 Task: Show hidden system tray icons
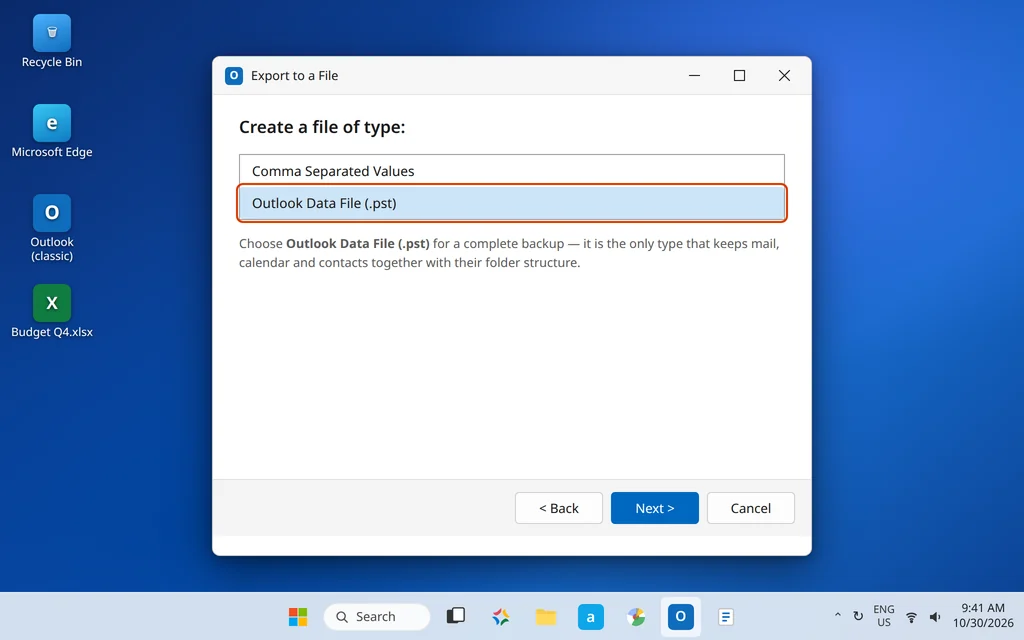pyautogui.click(x=837, y=616)
